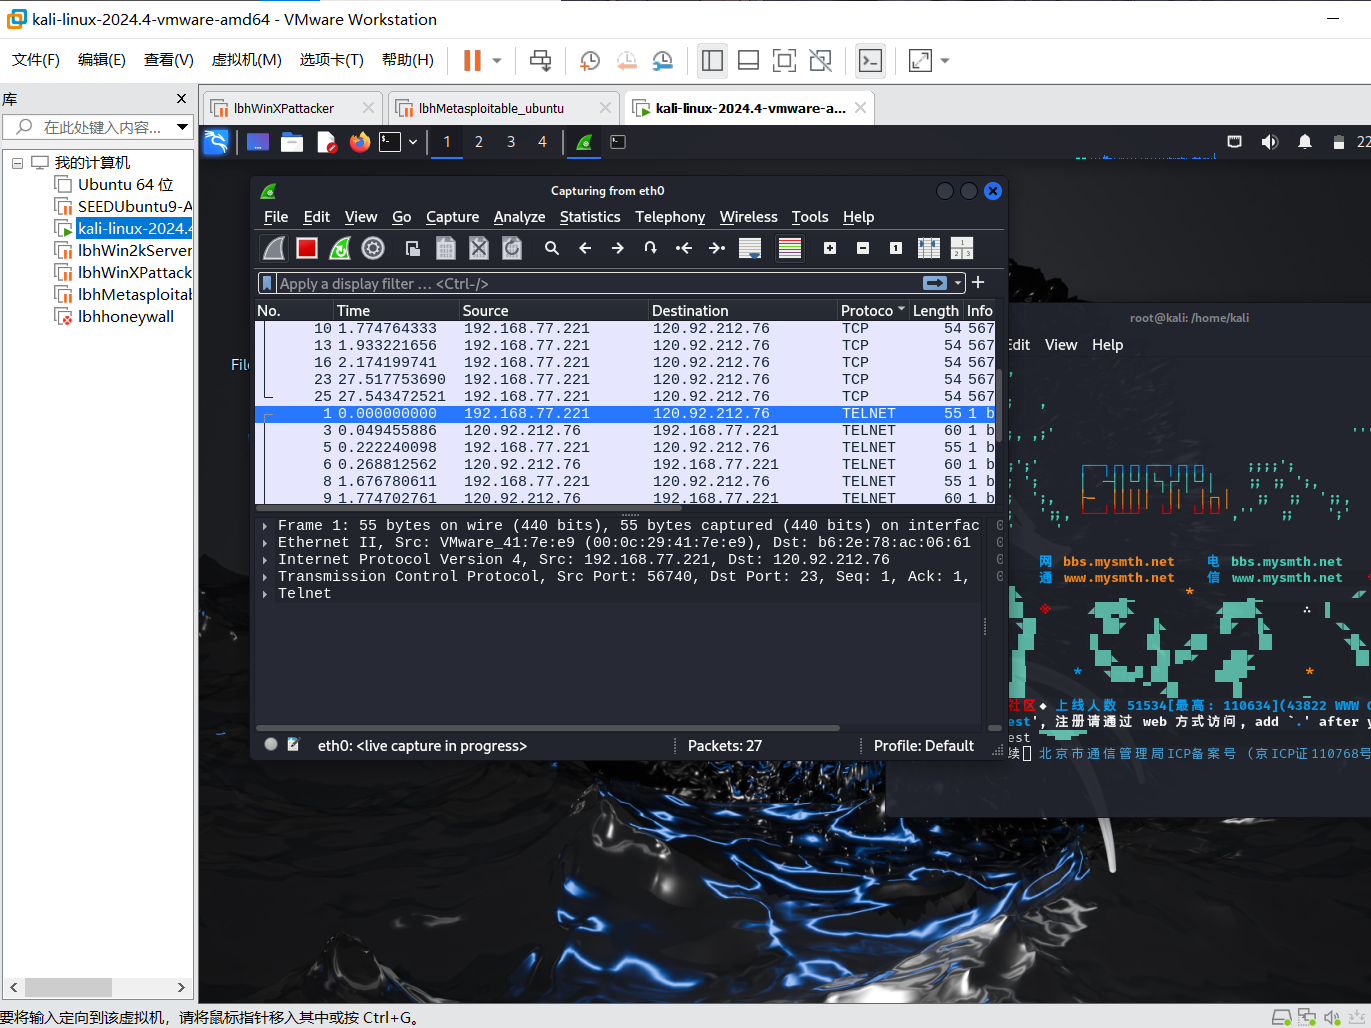
Task: Click Profile: Default in status bar
Action: (923, 746)
